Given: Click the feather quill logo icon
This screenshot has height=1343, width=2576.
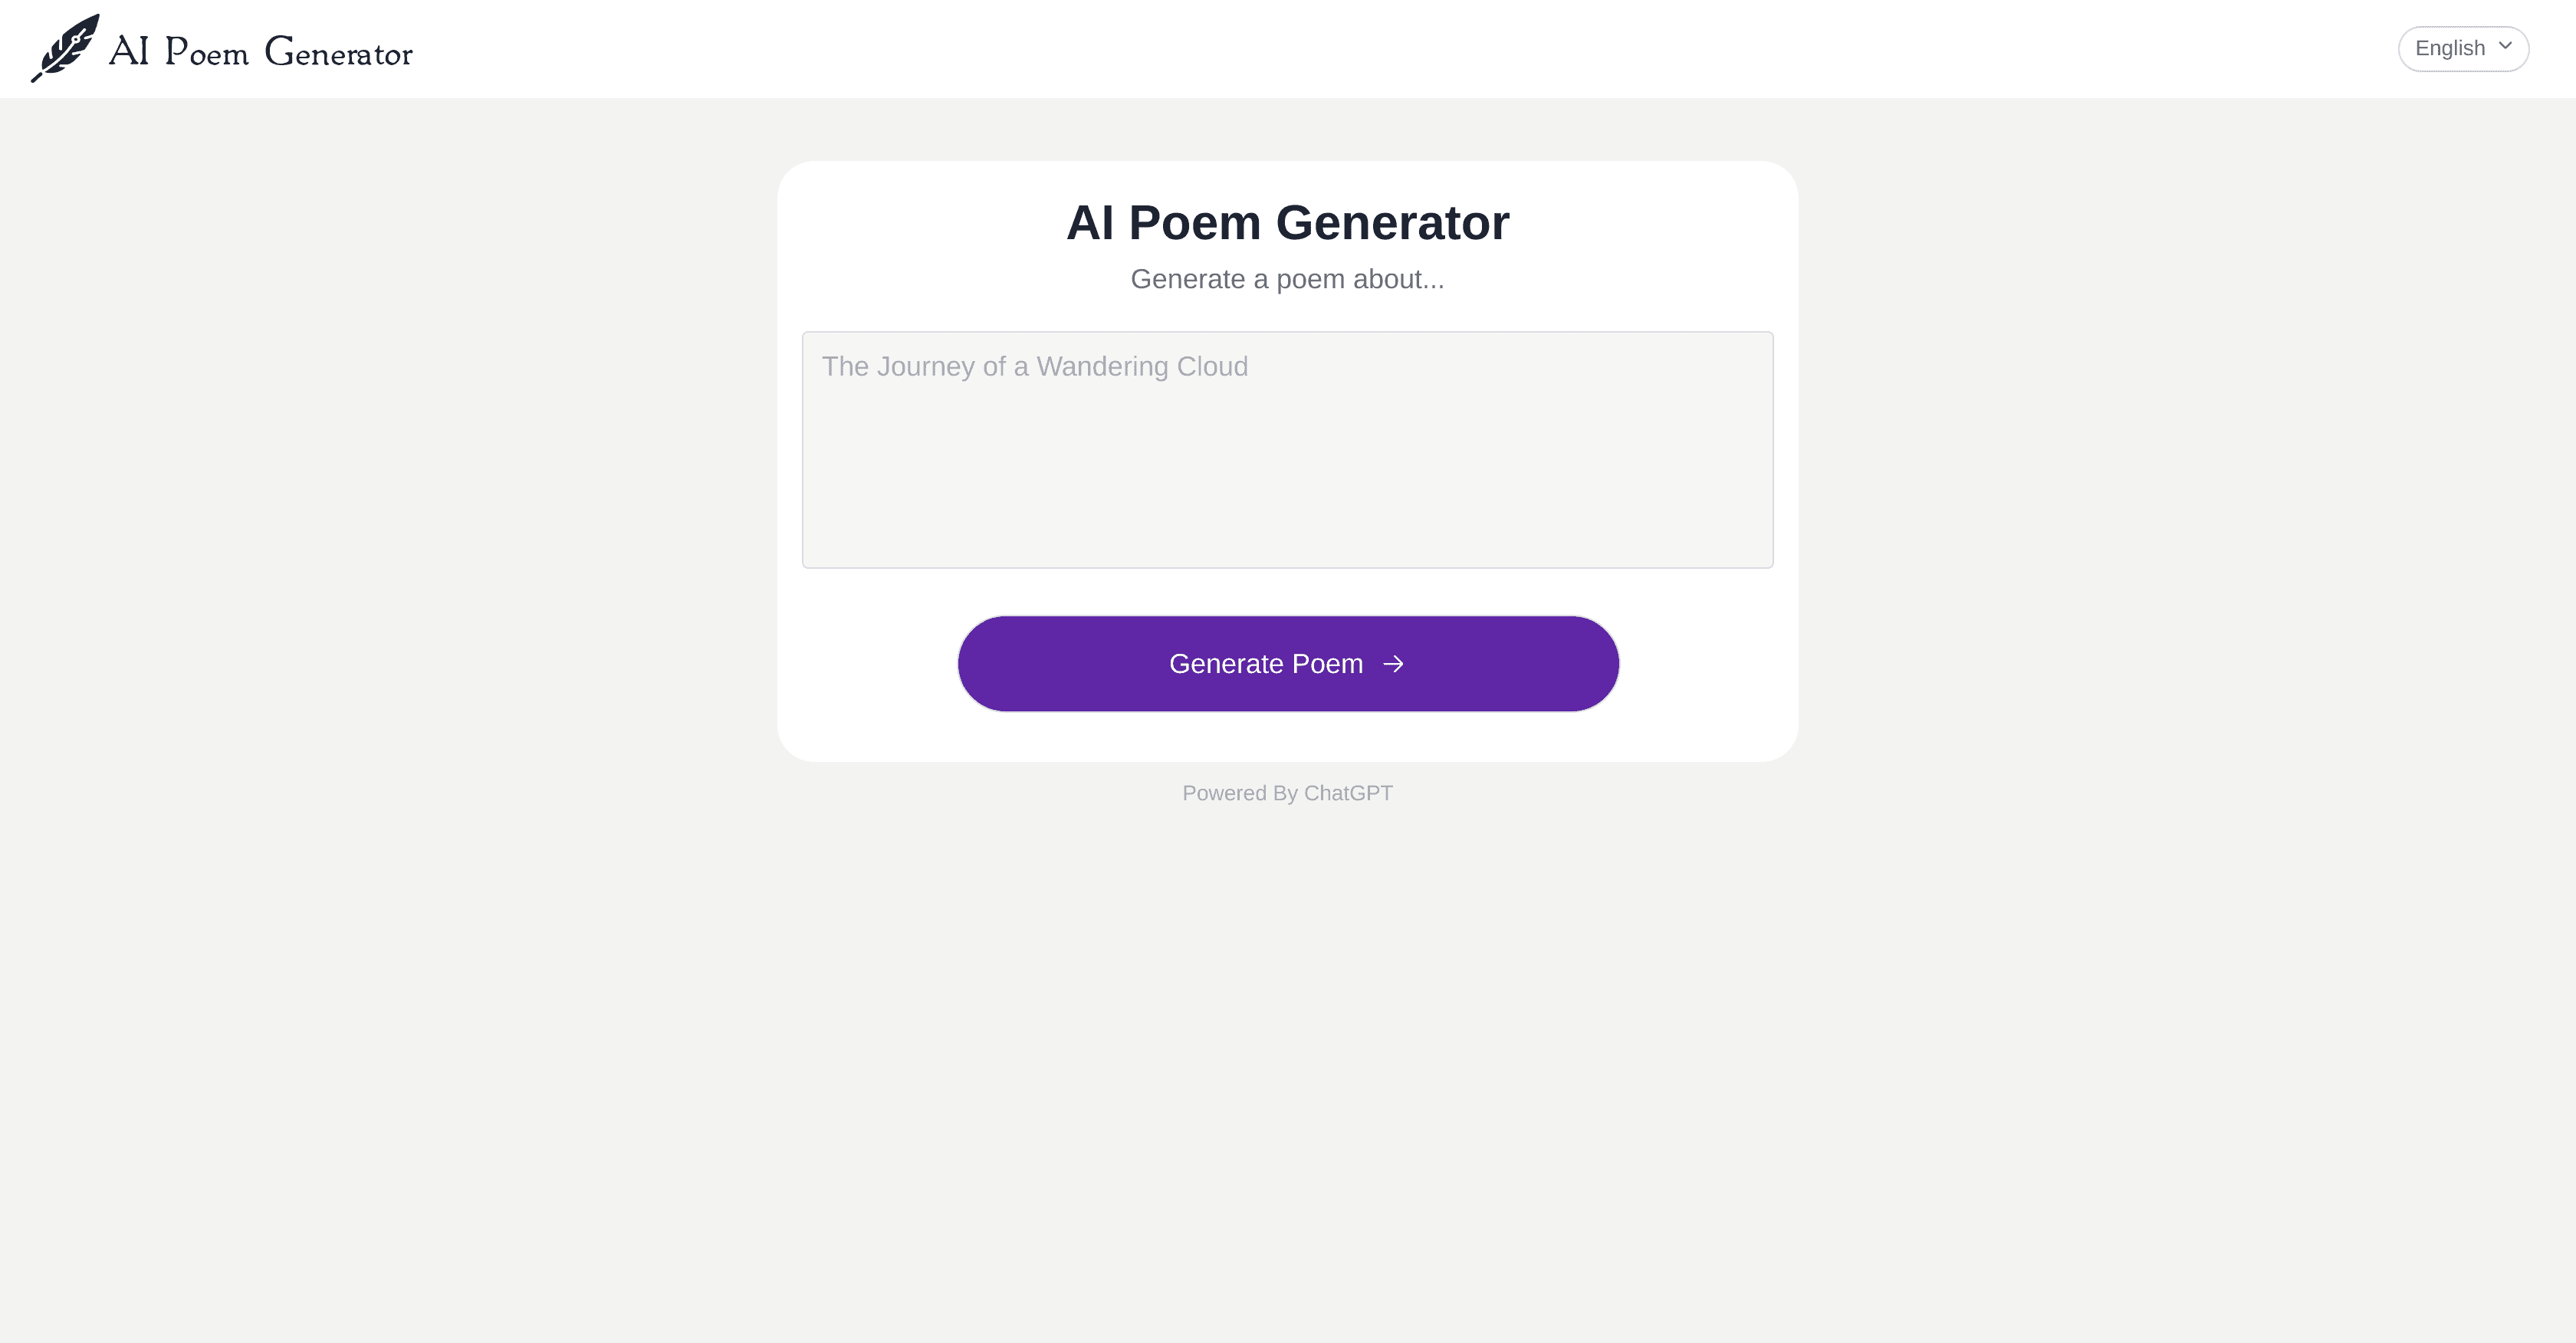Looking at the screenshot, I should 65,48.
